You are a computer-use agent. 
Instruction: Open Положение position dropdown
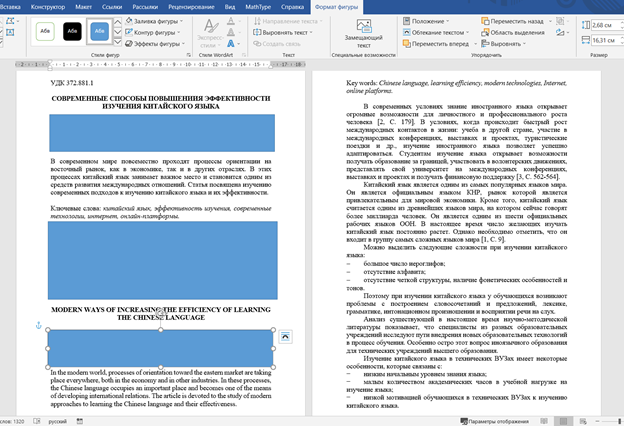point(426,21)
